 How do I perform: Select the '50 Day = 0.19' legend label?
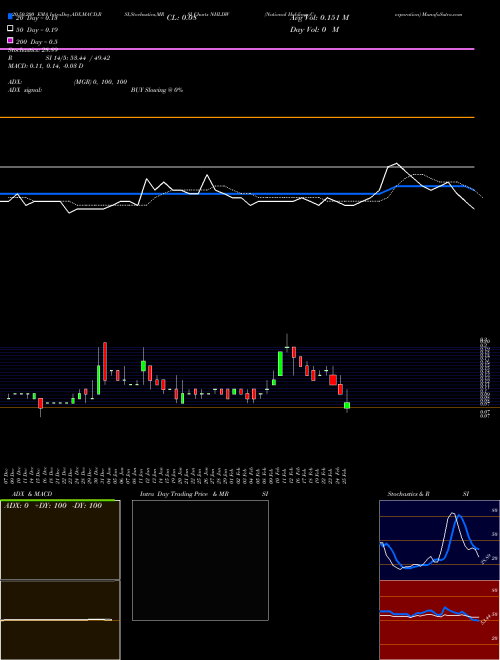pyautogui.click(x=37, y=30)
